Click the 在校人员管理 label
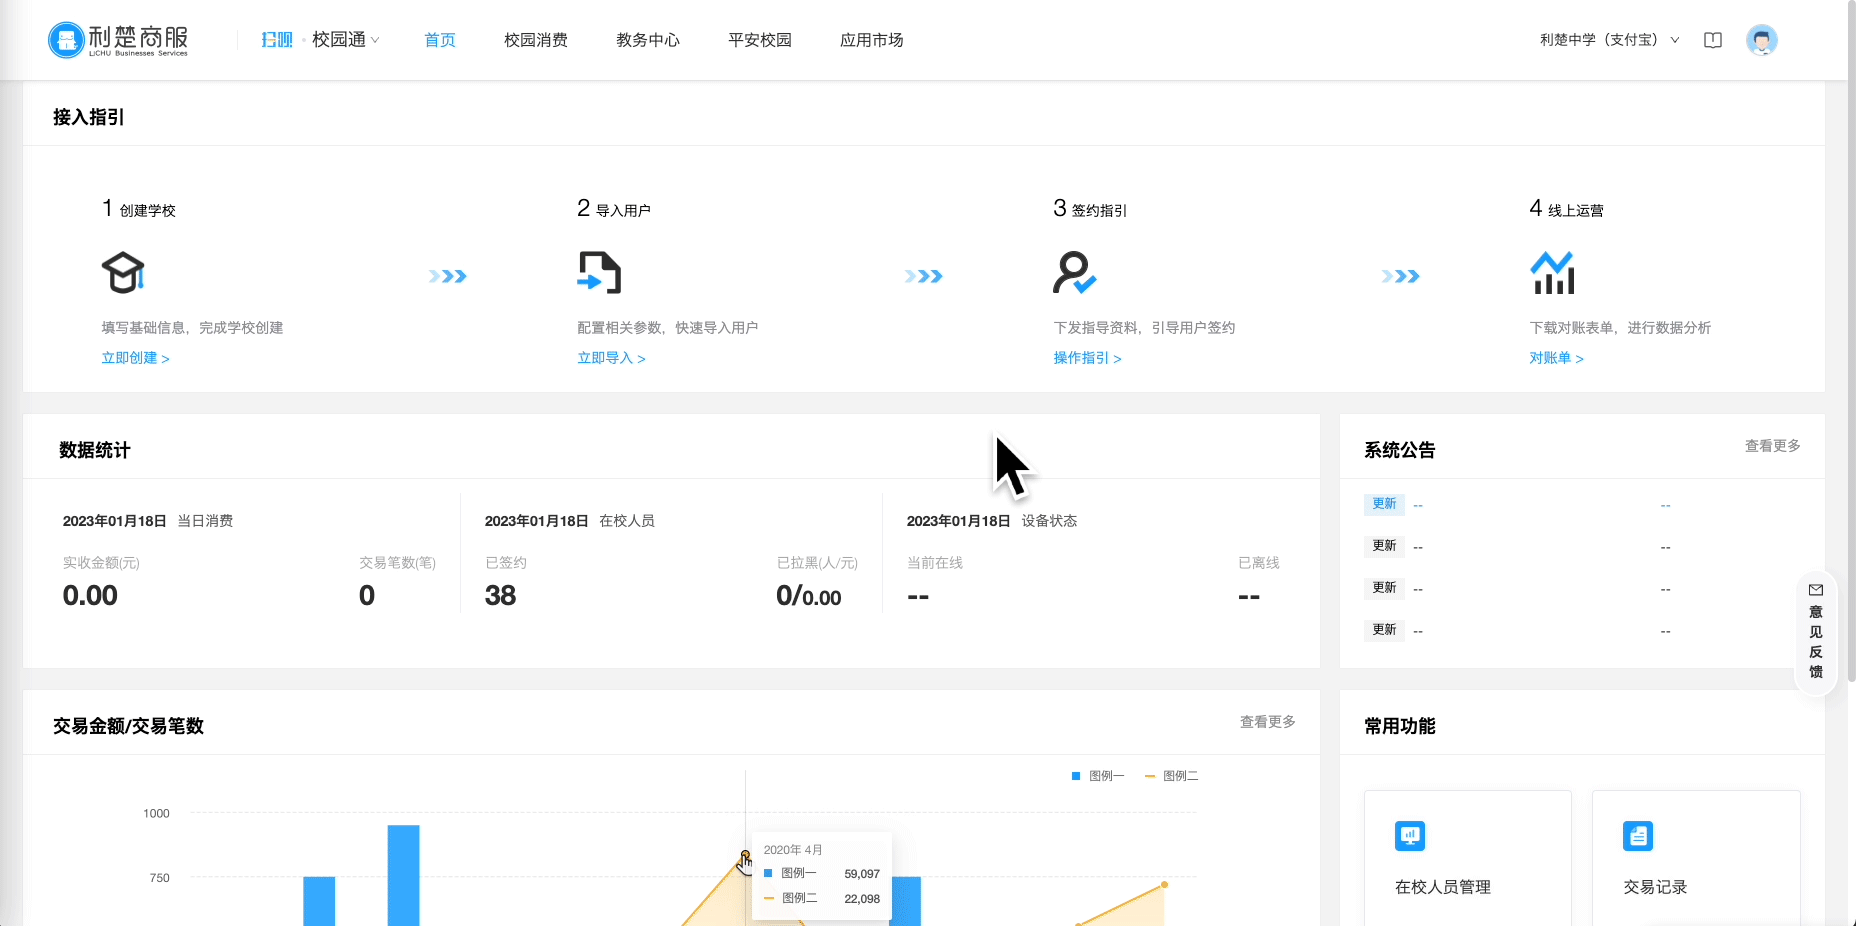This screenshot has width=1856, height=926. coord(1442,887)
